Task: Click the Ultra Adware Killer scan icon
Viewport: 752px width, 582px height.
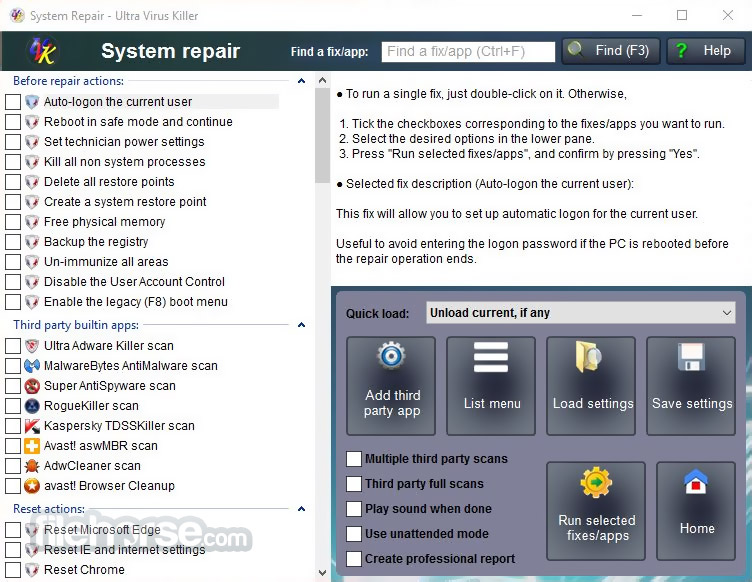Action: (32, 346)
